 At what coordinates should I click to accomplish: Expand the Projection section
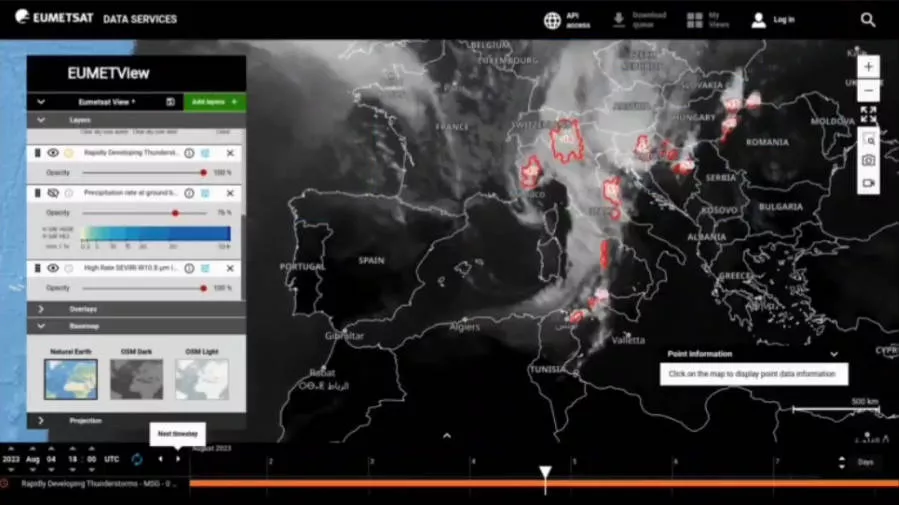41,421
